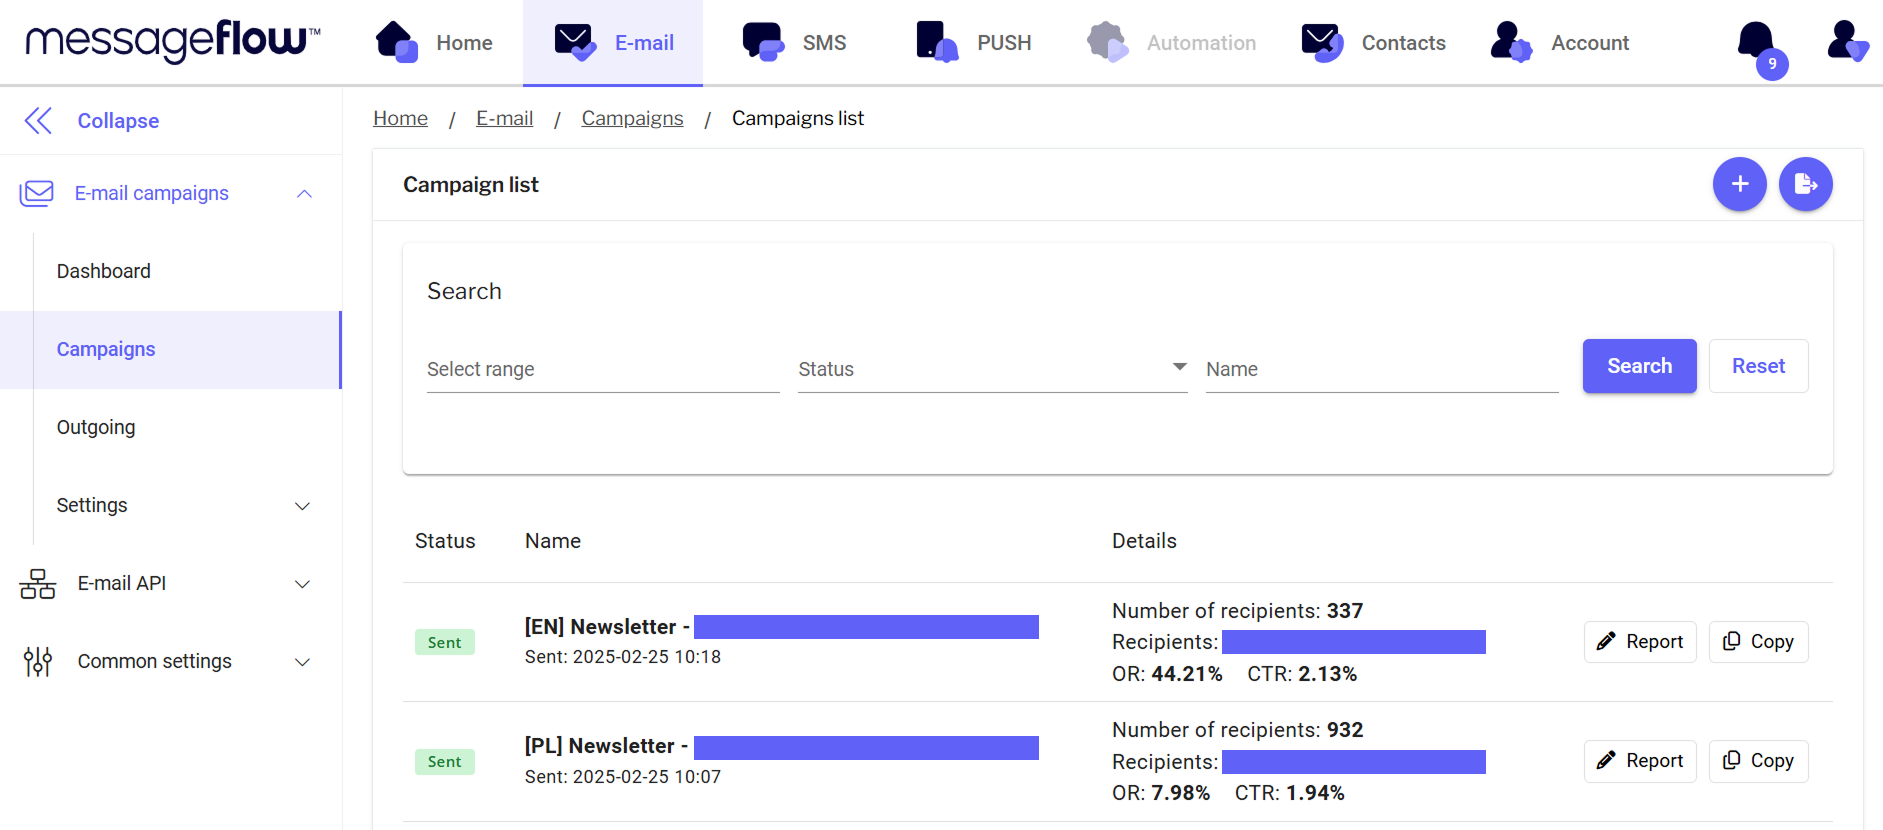Open the Contacts tab
The height and width of the screenshot is (830, 1883).
(1374, 43)
